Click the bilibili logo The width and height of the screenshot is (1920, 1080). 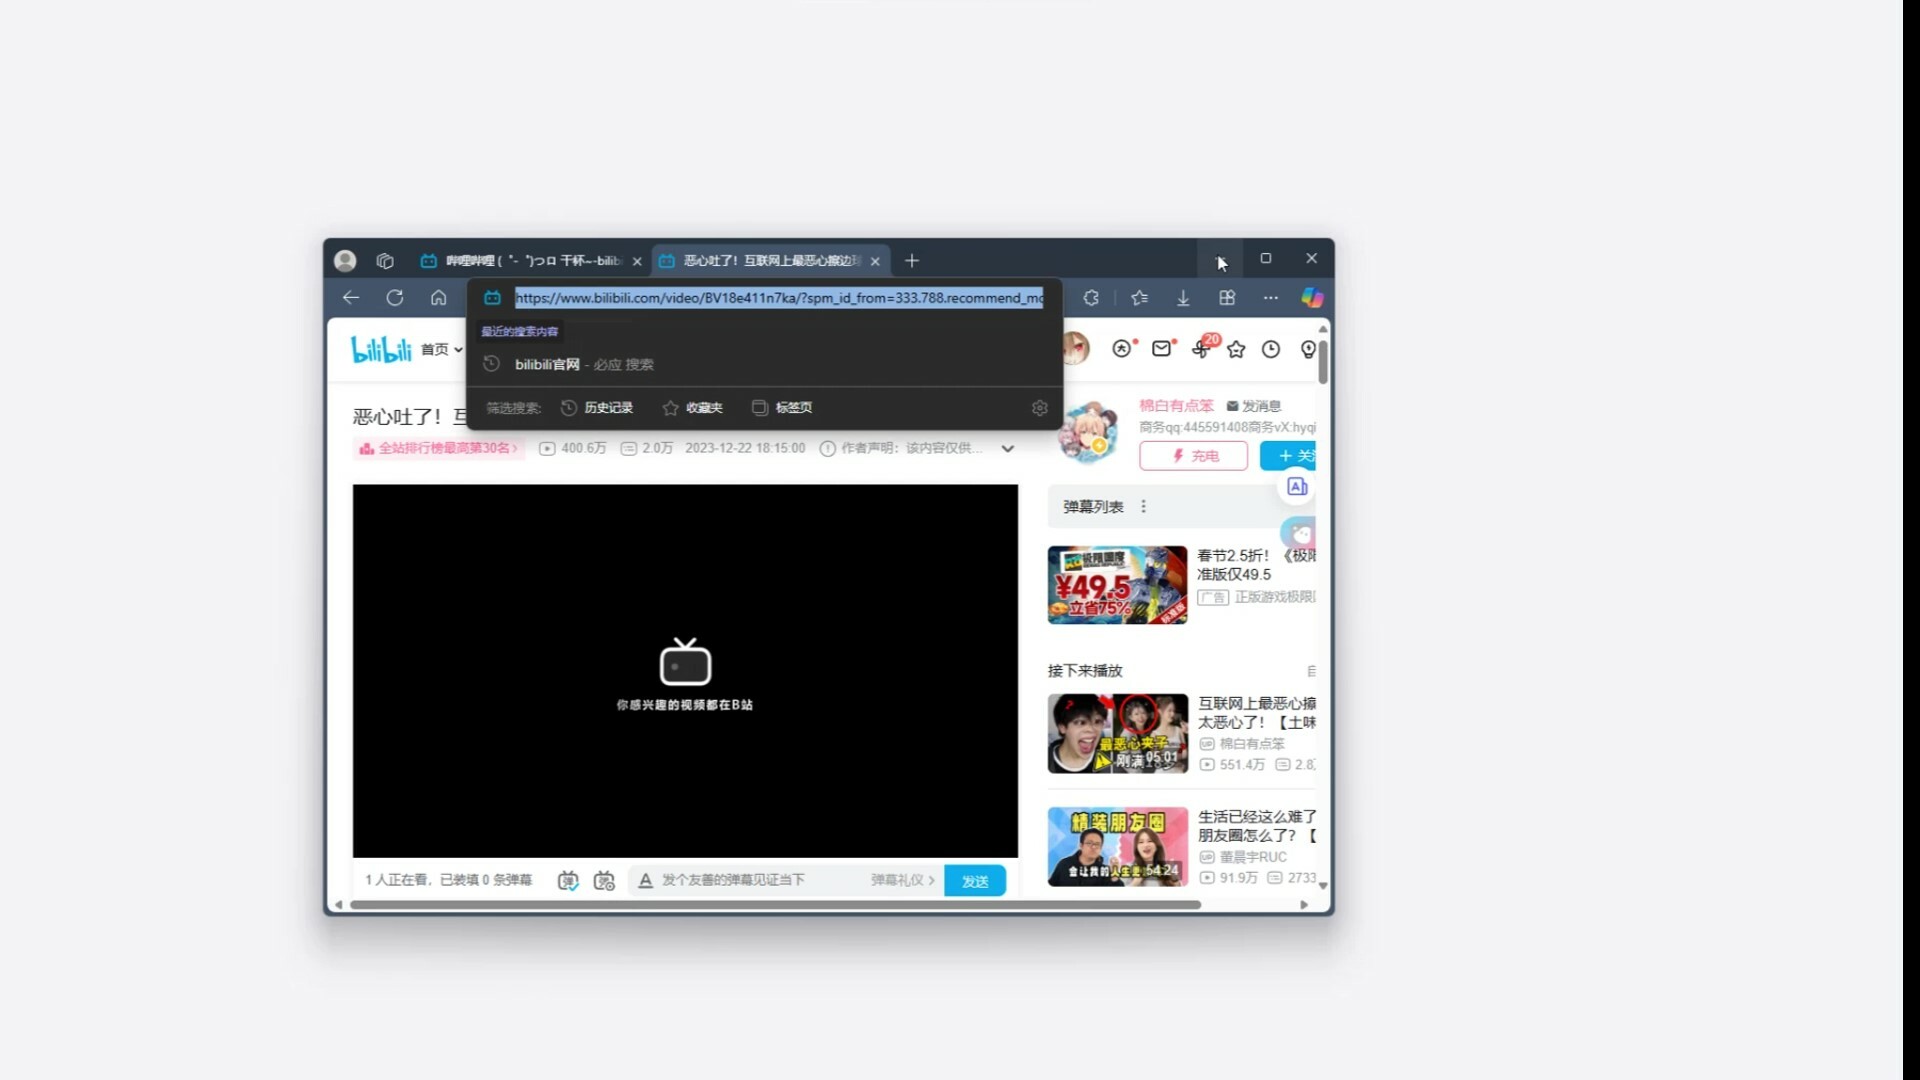point(380,348)
